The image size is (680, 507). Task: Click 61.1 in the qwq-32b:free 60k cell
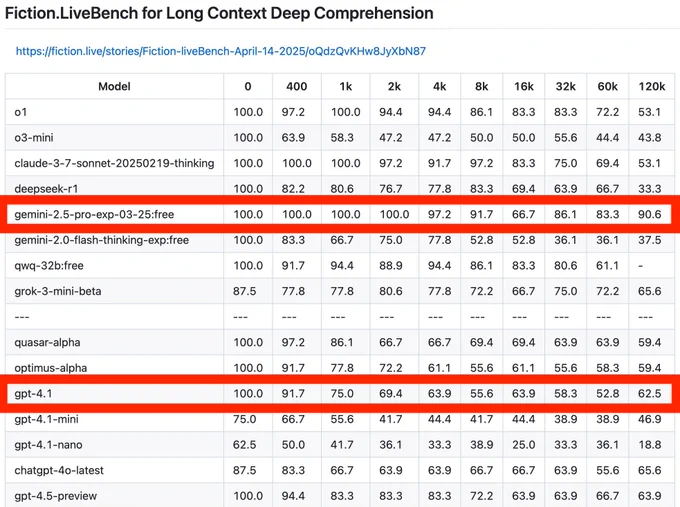pyautogui.click(x=607, y=265)
